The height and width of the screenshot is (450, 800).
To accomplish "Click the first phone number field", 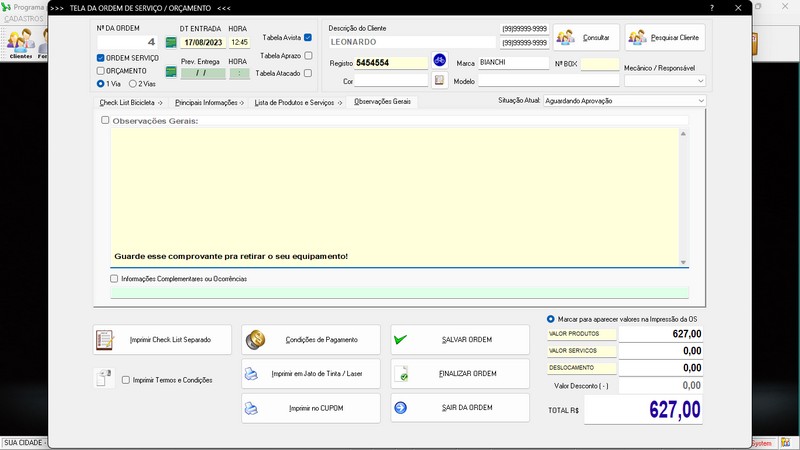I will tap(524, 29).
